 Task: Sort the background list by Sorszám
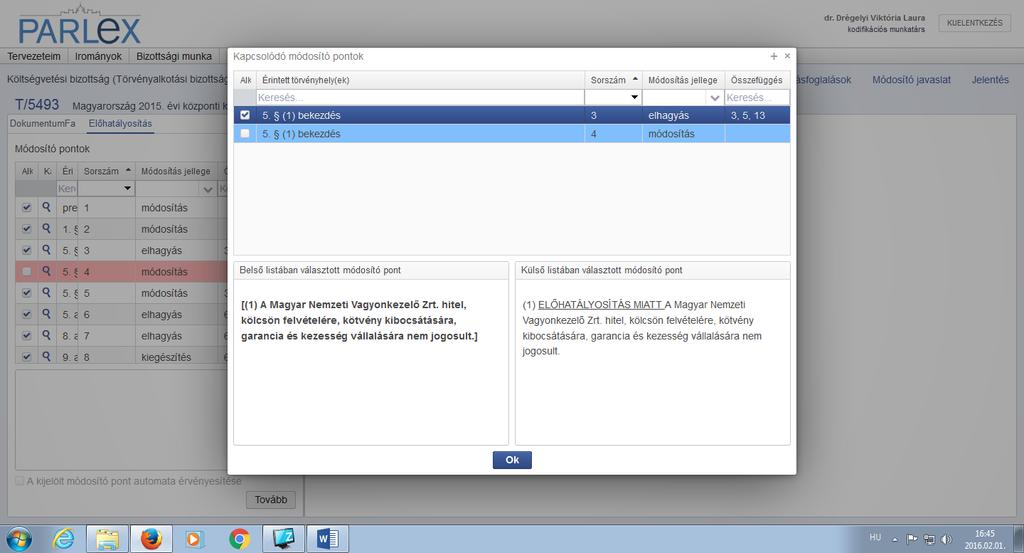(x=107, y=171)
